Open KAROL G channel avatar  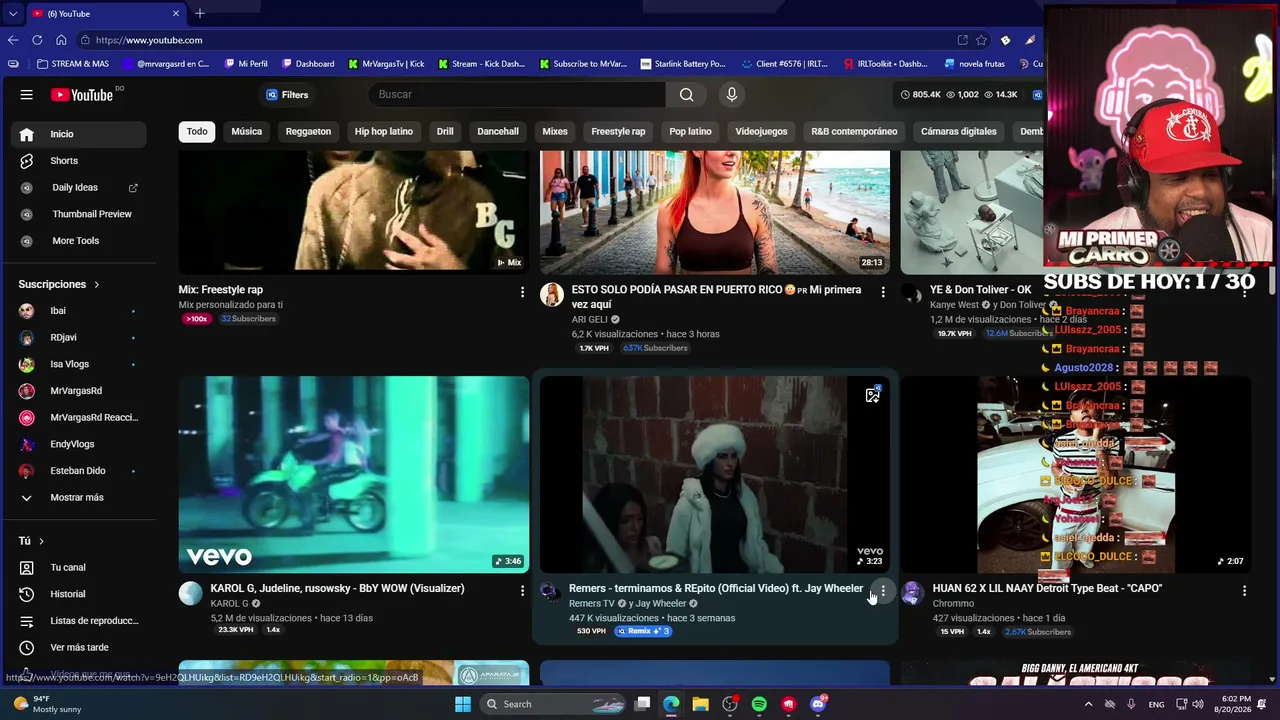[x=191, y=593]
